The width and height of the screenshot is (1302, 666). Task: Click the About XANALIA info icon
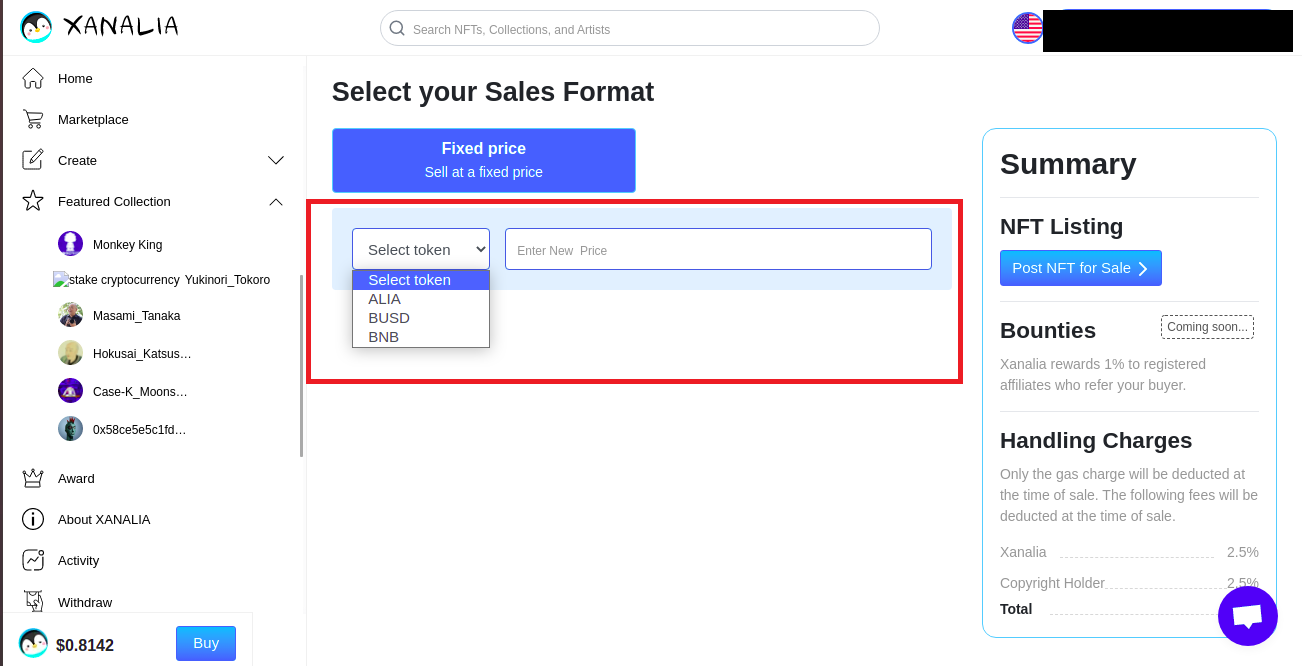(33, 519)
